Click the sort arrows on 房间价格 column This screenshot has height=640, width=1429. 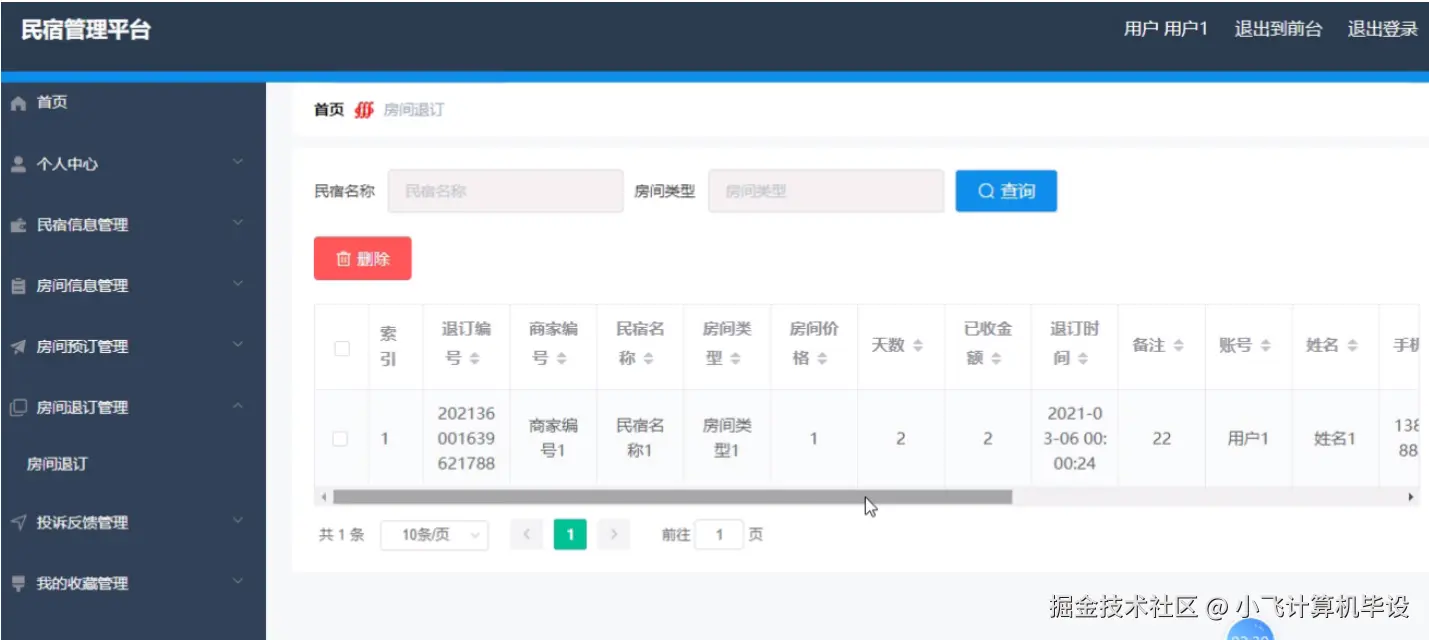coord(823,358)
